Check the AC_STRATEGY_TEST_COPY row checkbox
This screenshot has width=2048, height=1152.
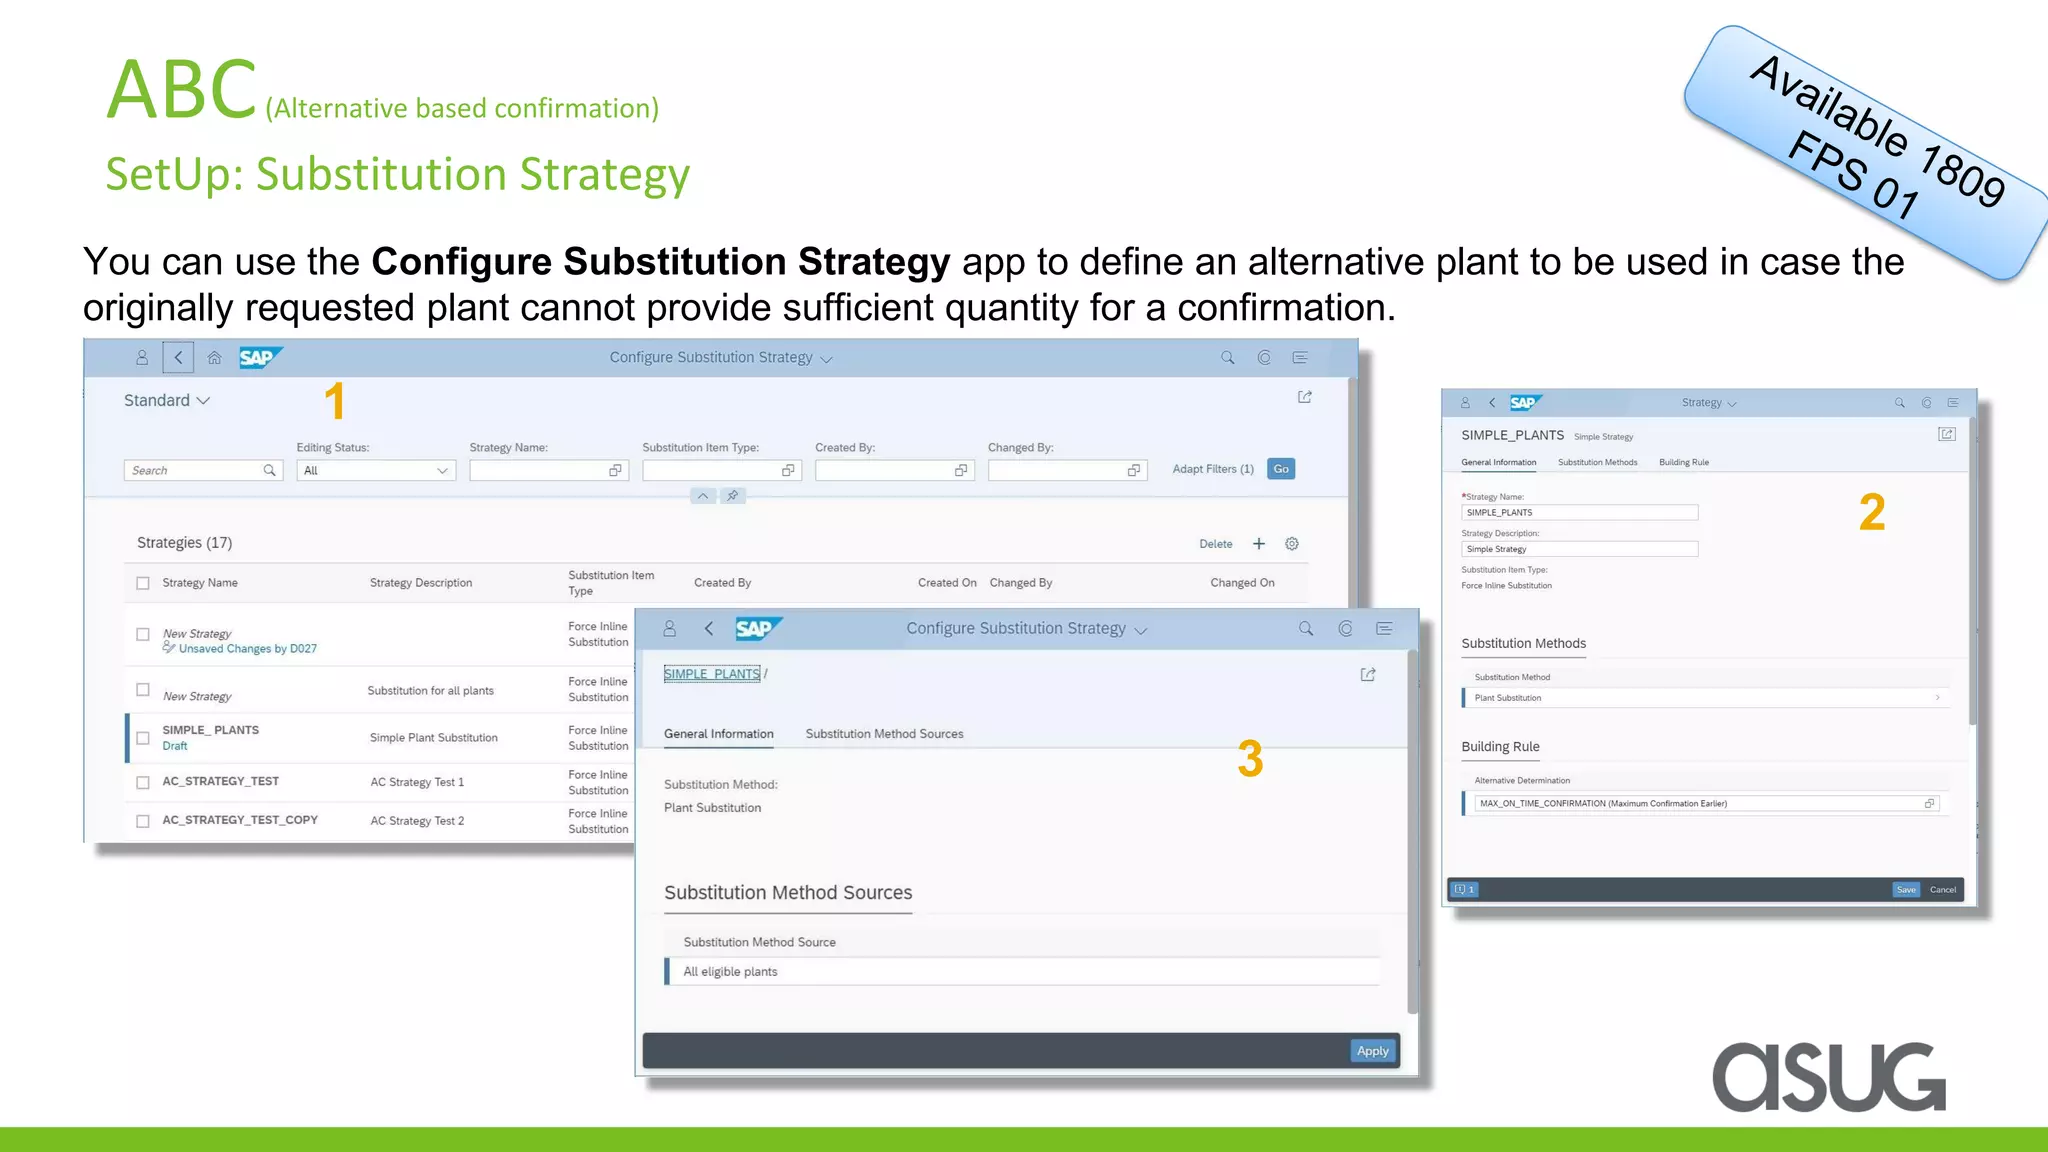click(143, 821)
